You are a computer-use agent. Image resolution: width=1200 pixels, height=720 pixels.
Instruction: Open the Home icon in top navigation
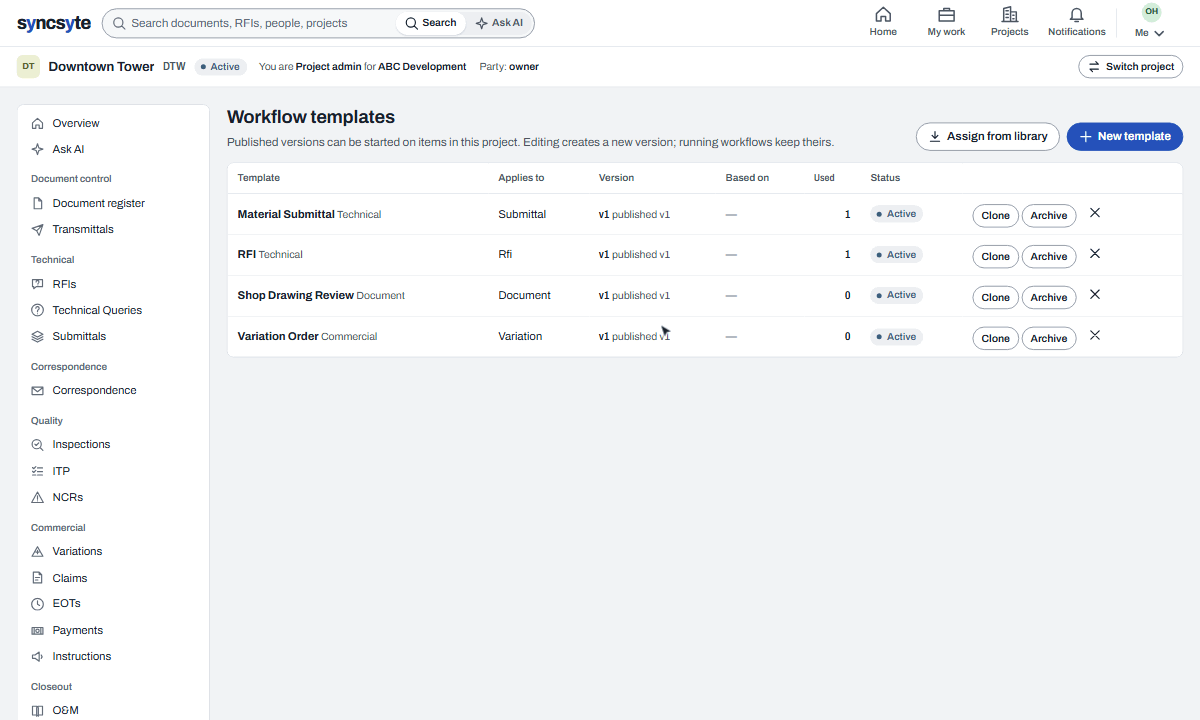click(883, 15)
